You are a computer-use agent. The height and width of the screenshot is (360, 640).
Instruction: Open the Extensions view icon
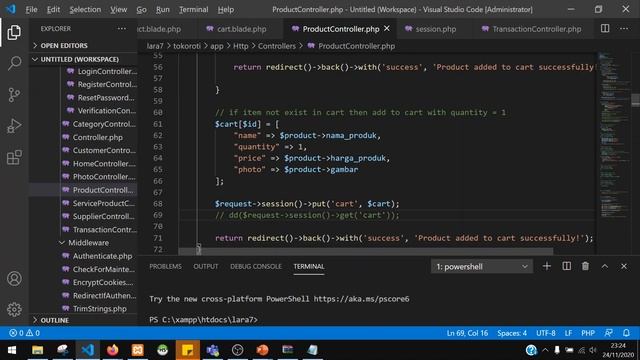click(x=14, y=157)
